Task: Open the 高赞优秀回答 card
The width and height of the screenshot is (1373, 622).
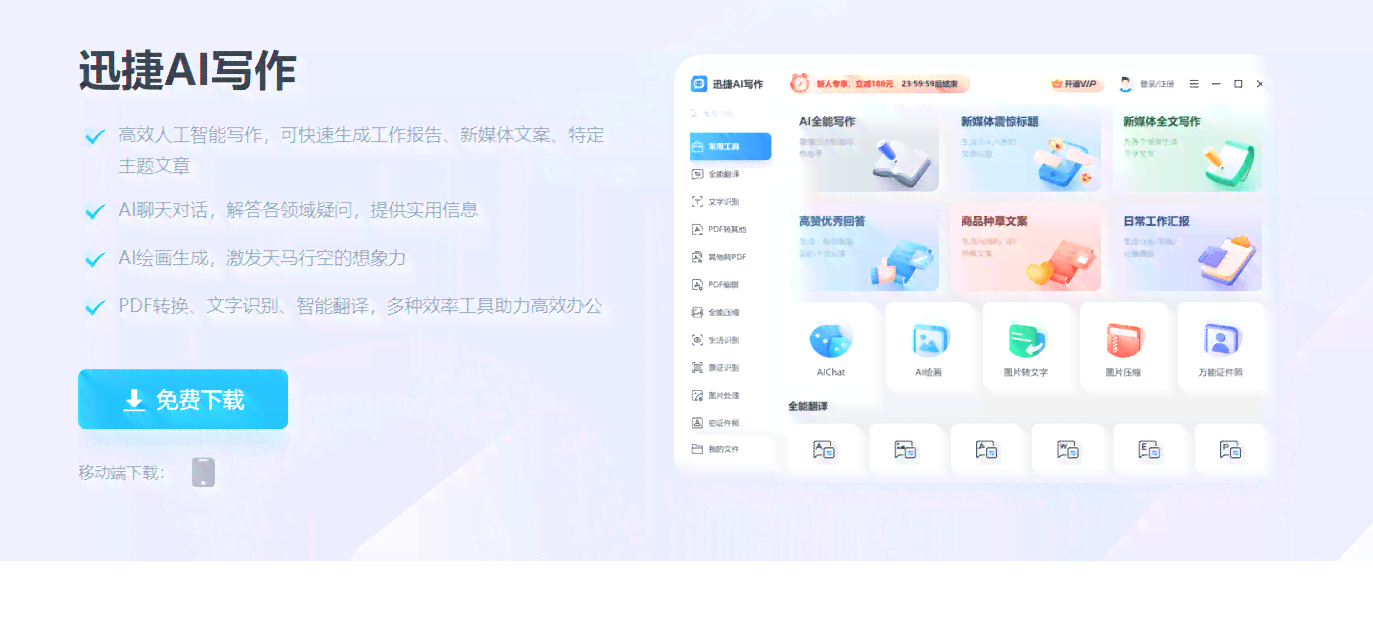Action: coord(865,247)
